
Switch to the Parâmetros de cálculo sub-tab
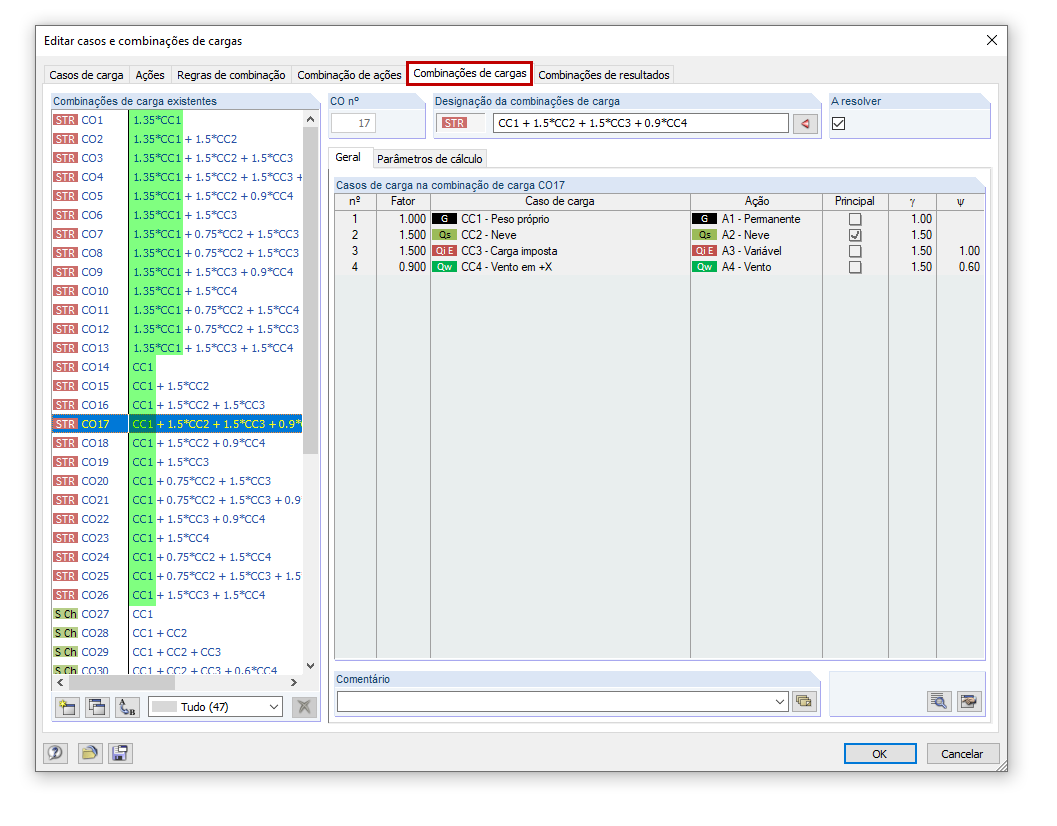point(429,159)
